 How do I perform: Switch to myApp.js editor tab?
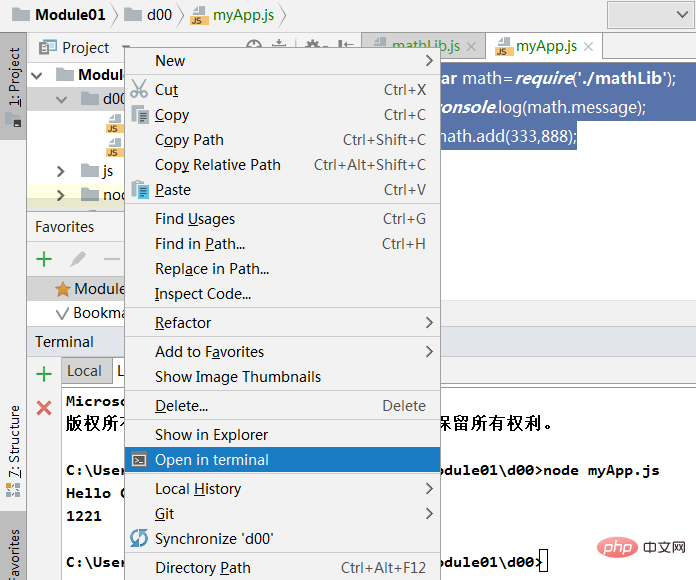544,46
